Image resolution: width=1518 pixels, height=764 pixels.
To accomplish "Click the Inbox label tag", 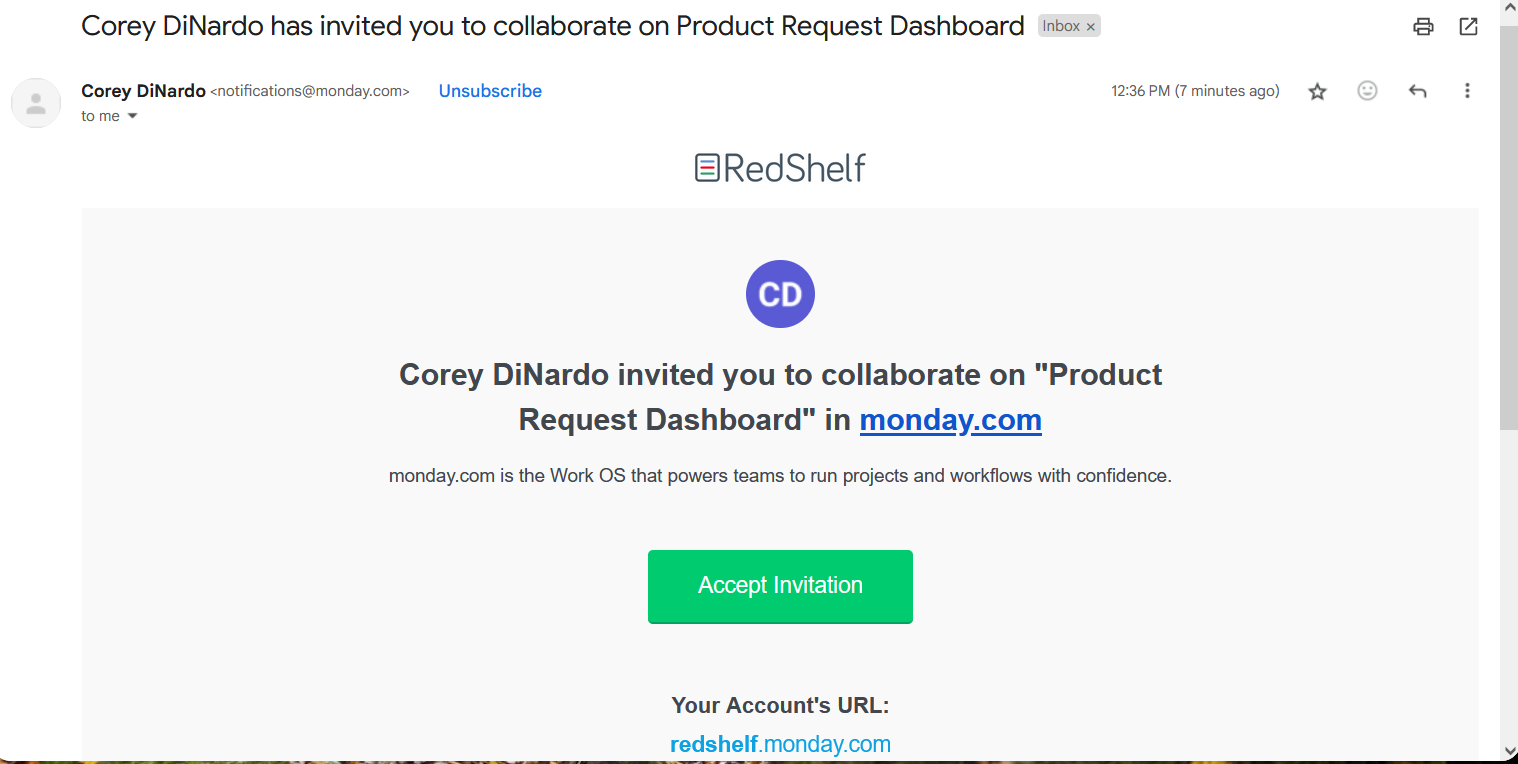I will point(1060,27).
